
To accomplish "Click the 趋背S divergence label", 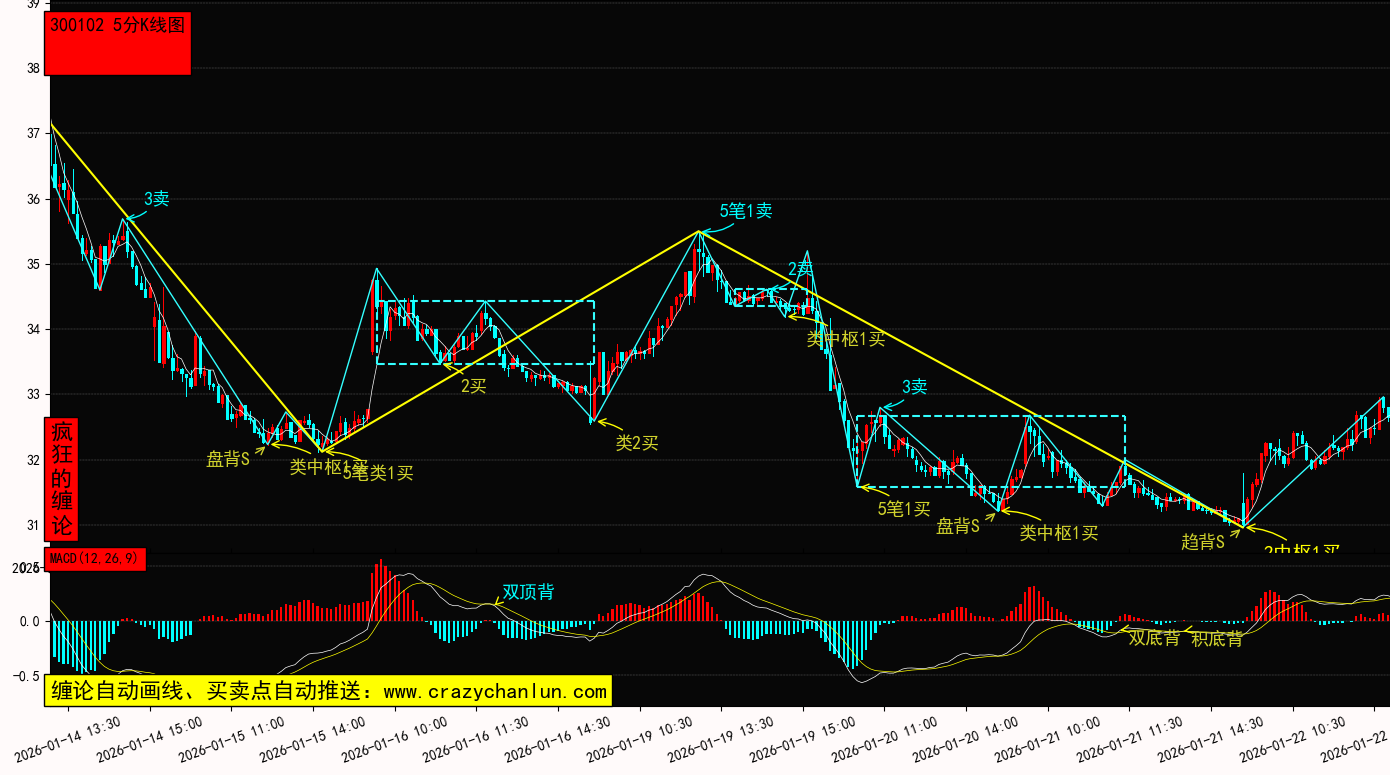I will [1203, 541].
